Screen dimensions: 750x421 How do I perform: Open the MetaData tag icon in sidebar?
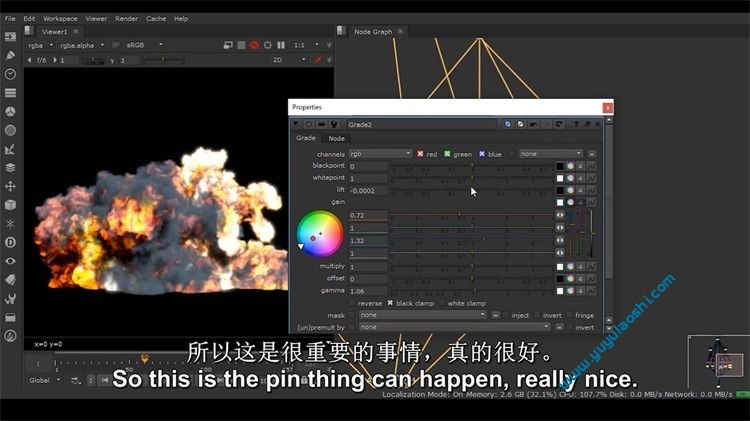click(x=10, y=280)
